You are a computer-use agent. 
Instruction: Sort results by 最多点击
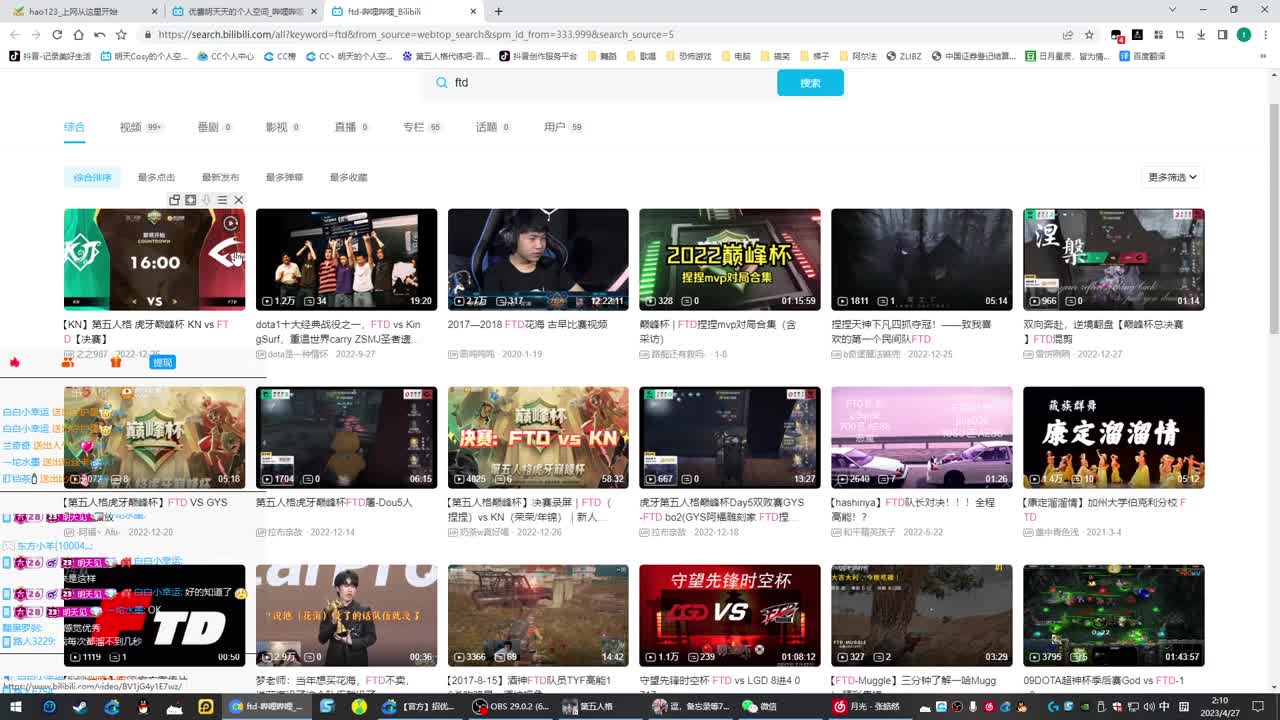[156, 177]
